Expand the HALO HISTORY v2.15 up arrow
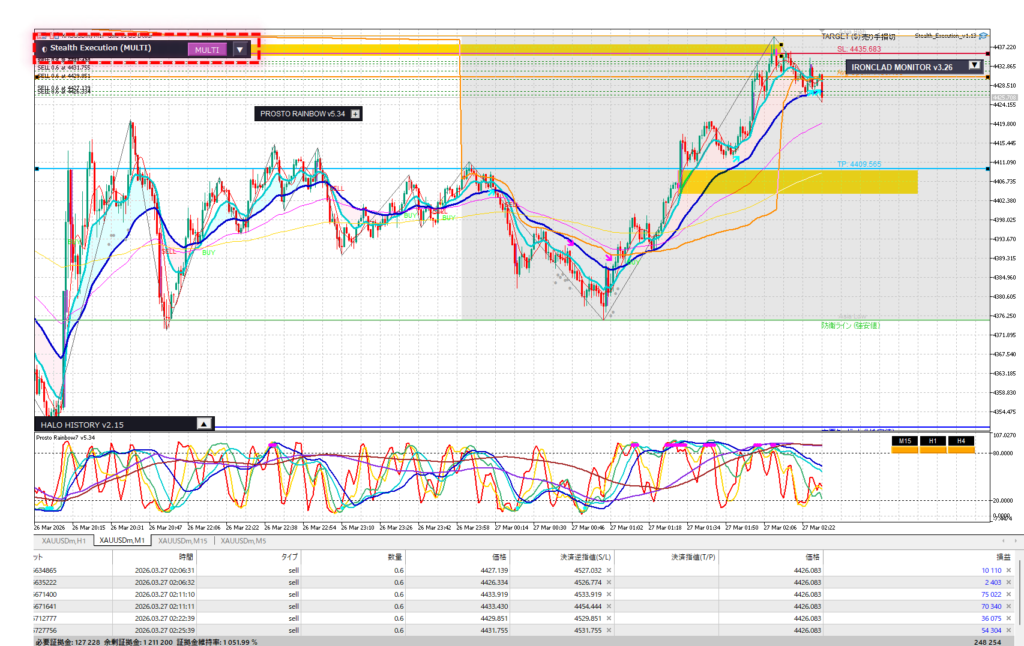1024x646 pixels. (204, 423)
